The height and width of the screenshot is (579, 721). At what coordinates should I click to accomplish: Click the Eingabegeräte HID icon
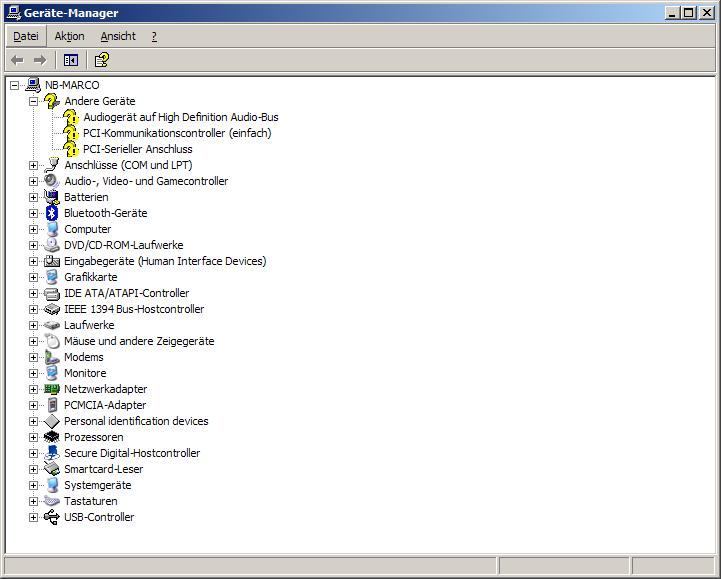52,261
